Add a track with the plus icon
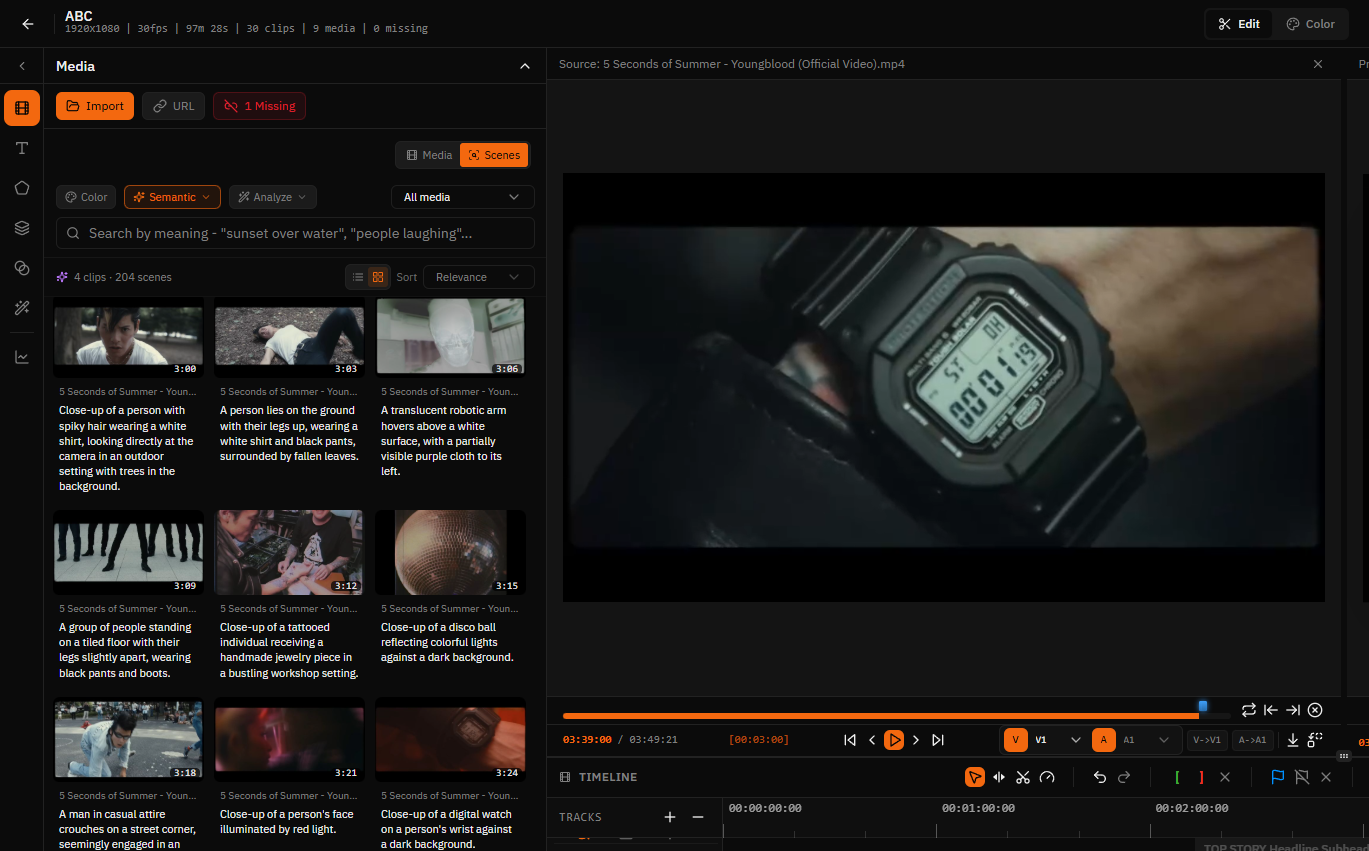The width and height of the screenshot is (1369, 851). click(x=670, y=817)
